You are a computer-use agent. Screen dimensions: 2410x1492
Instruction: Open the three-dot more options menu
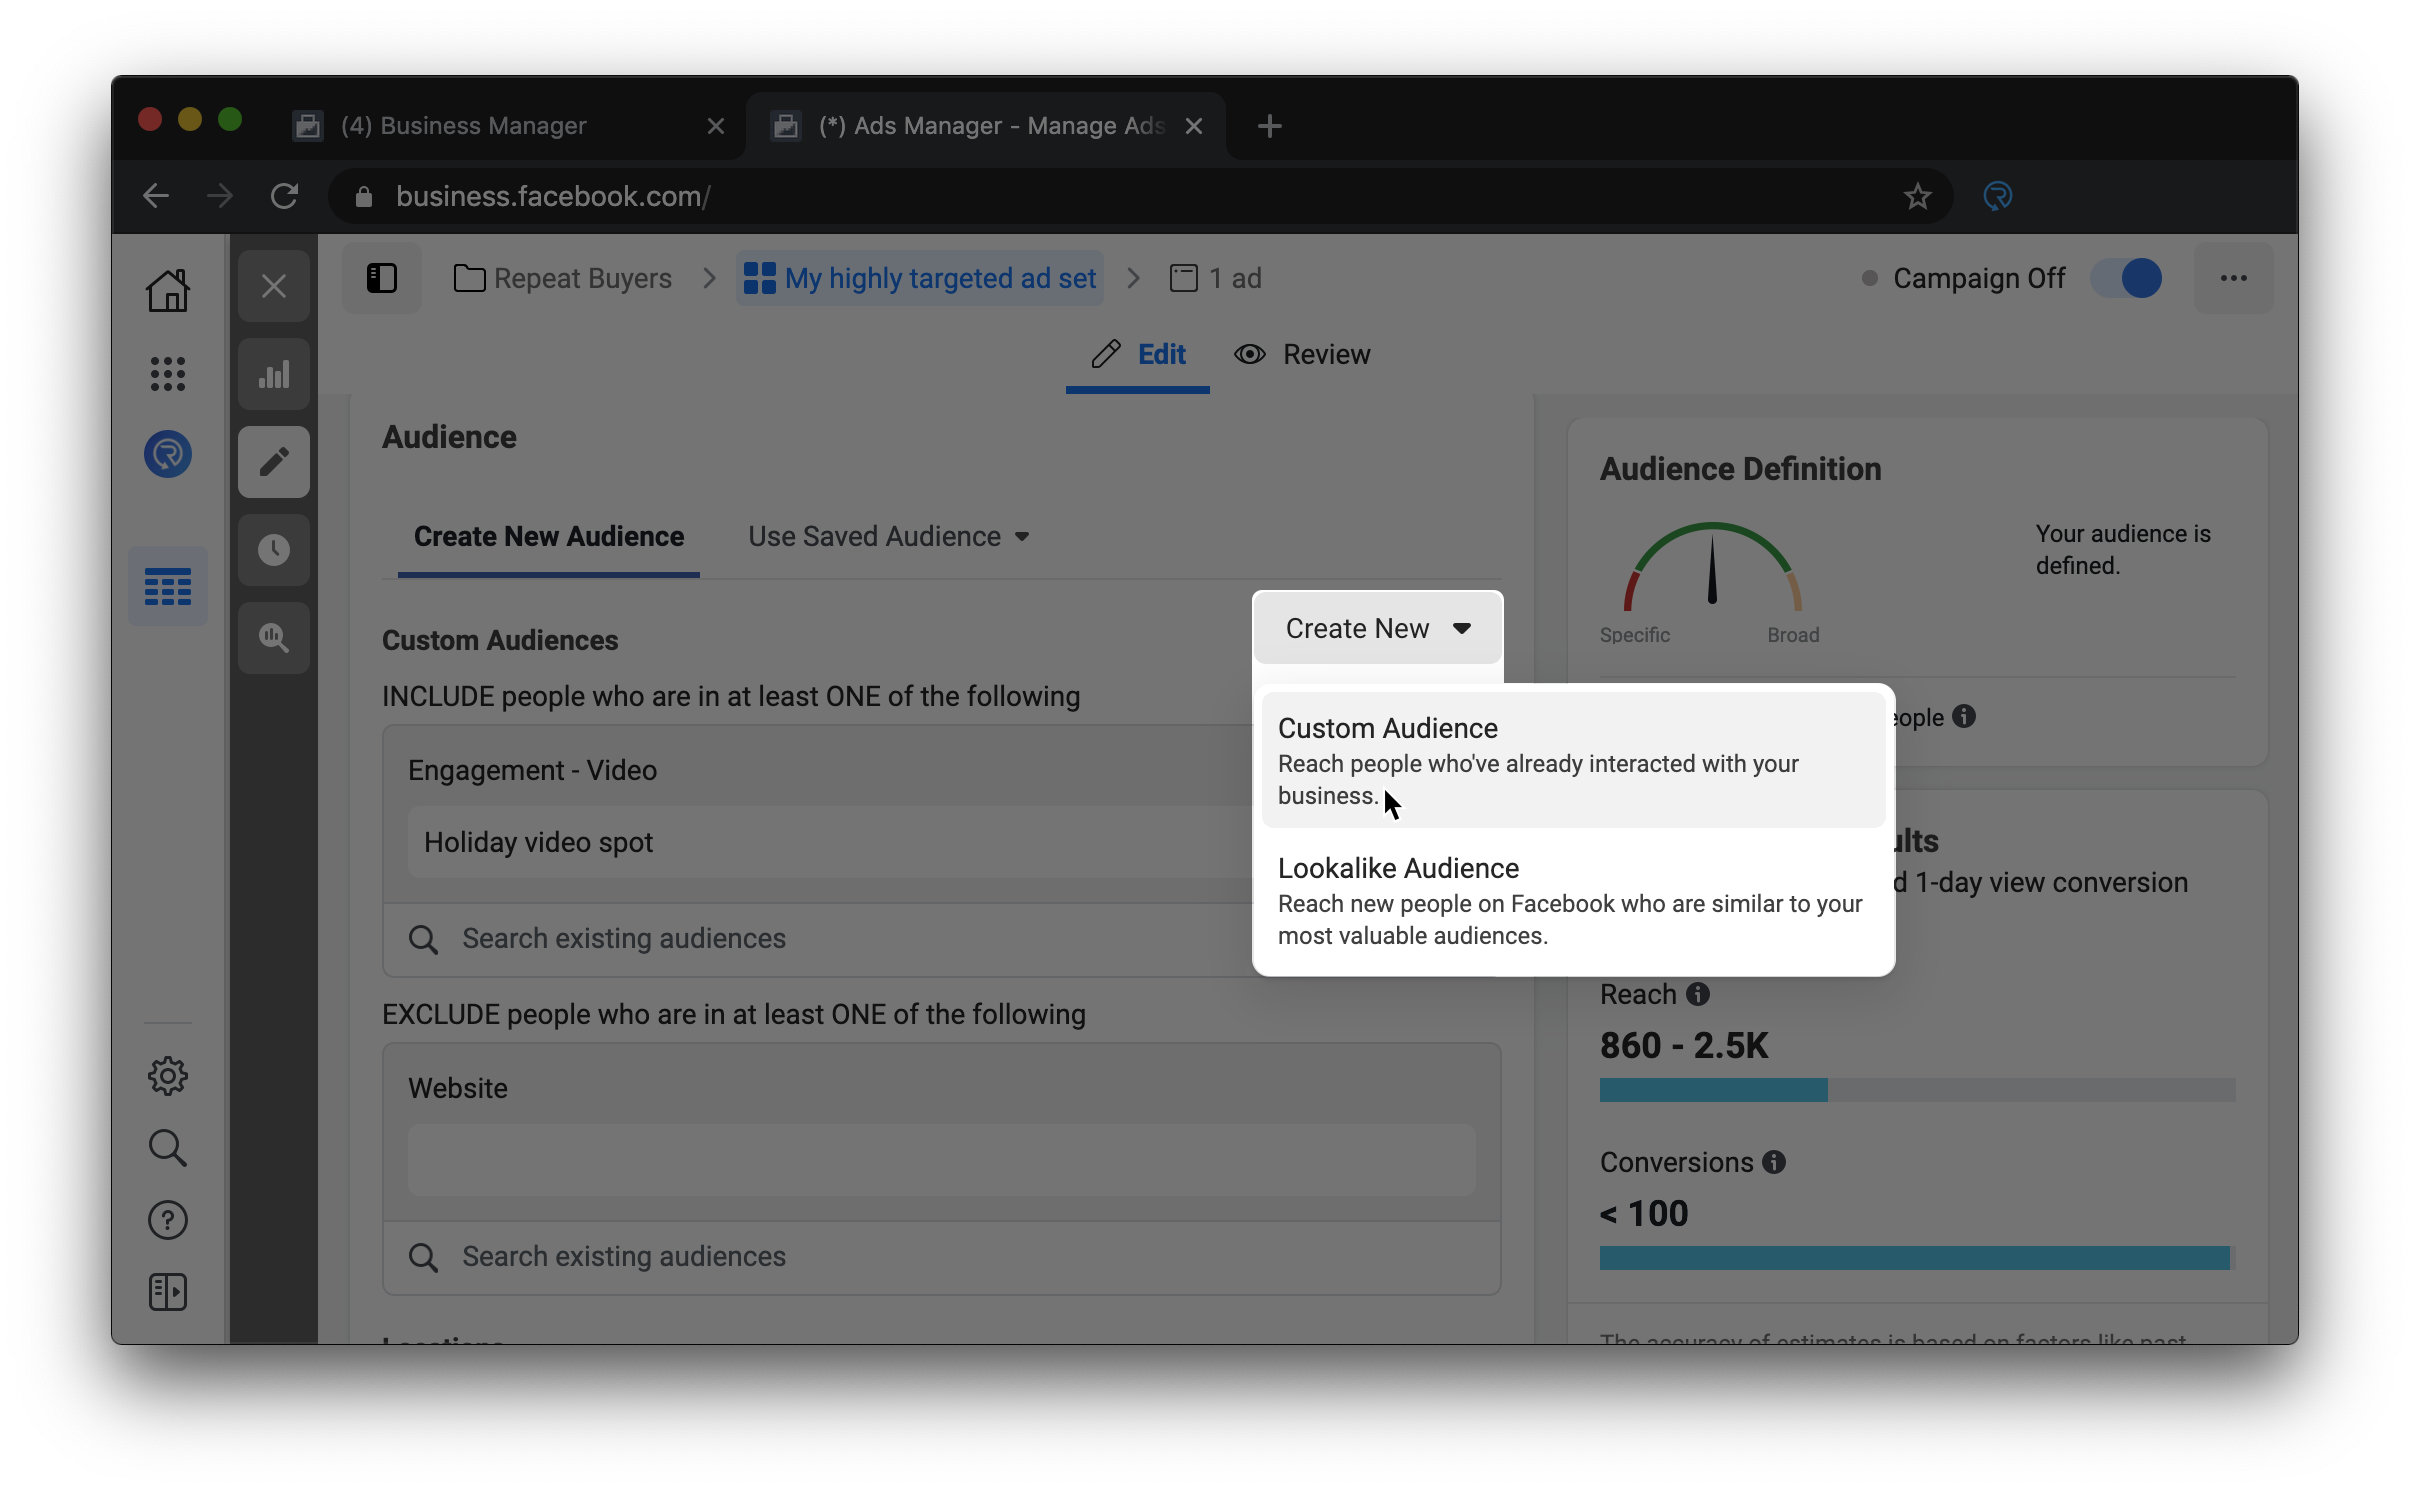(x=2234, y=278)
